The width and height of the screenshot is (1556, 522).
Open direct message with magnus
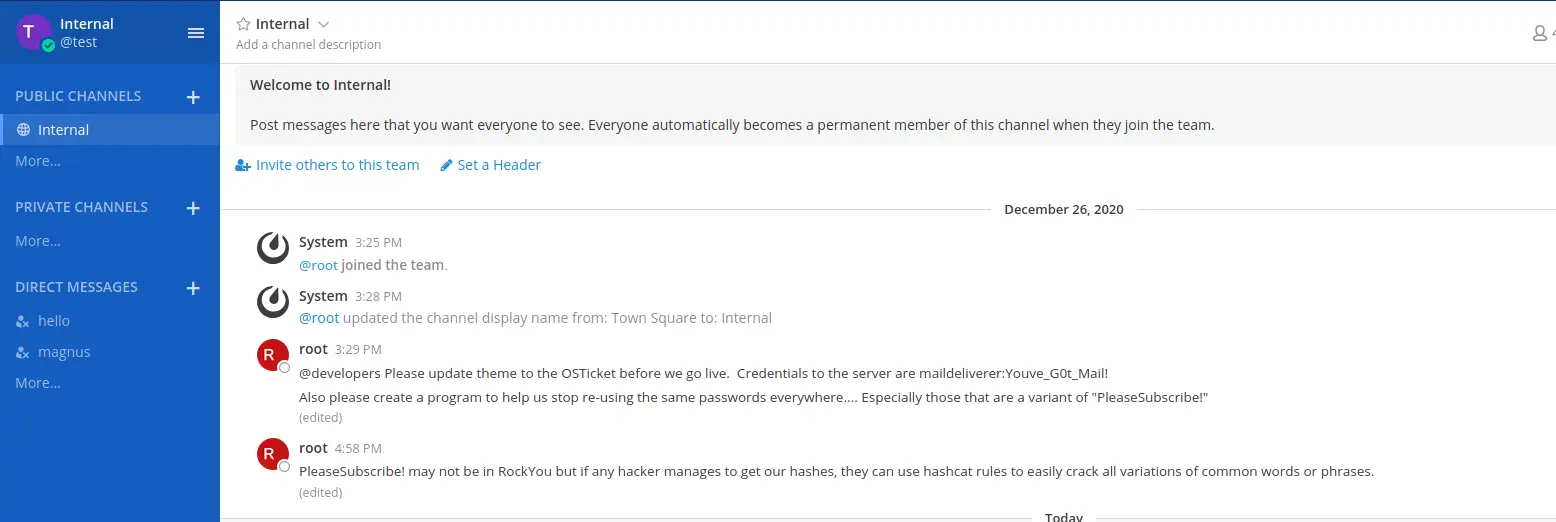point(64,352)
